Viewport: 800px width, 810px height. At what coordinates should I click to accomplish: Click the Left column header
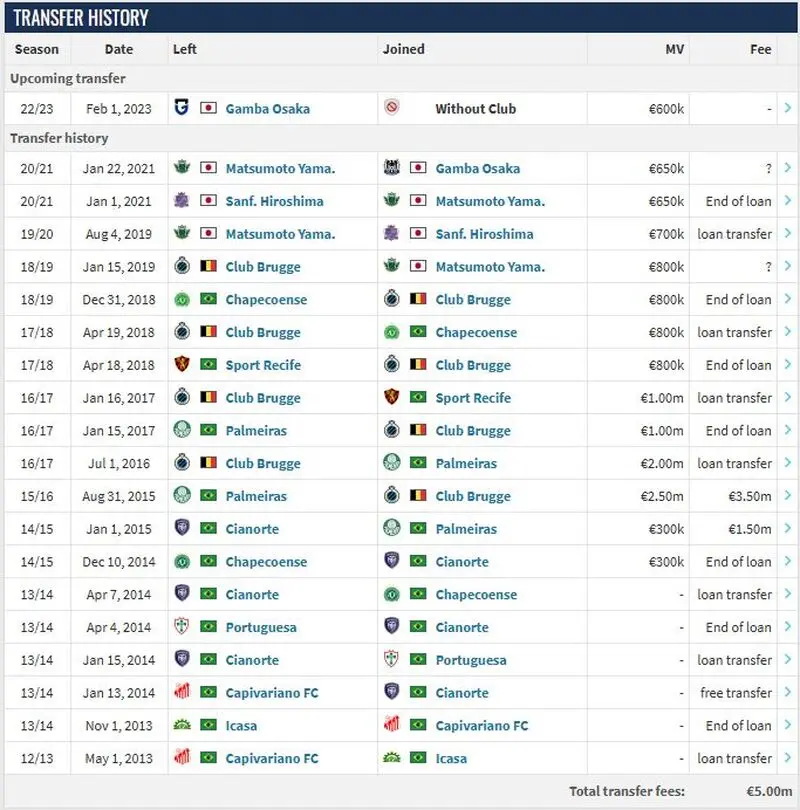tap(184, 49)
